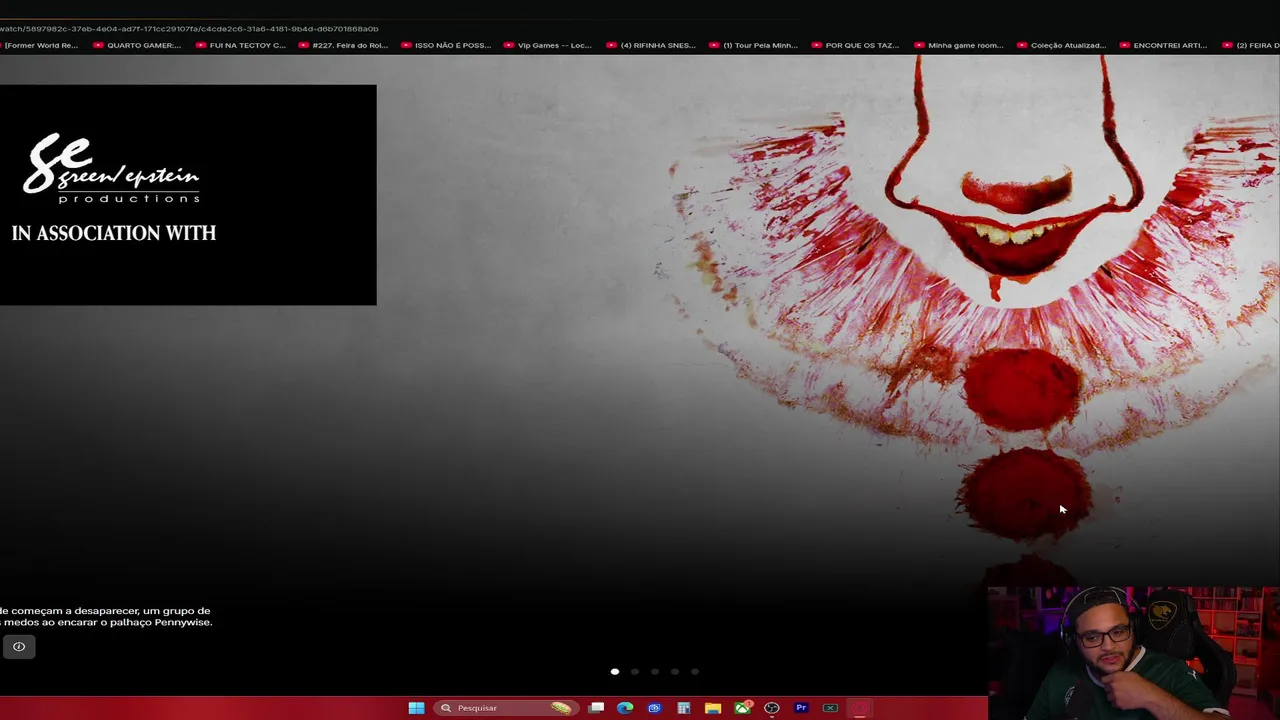Open the '(1) Tour Pela Minh...' bookmark

coord(754,45)
